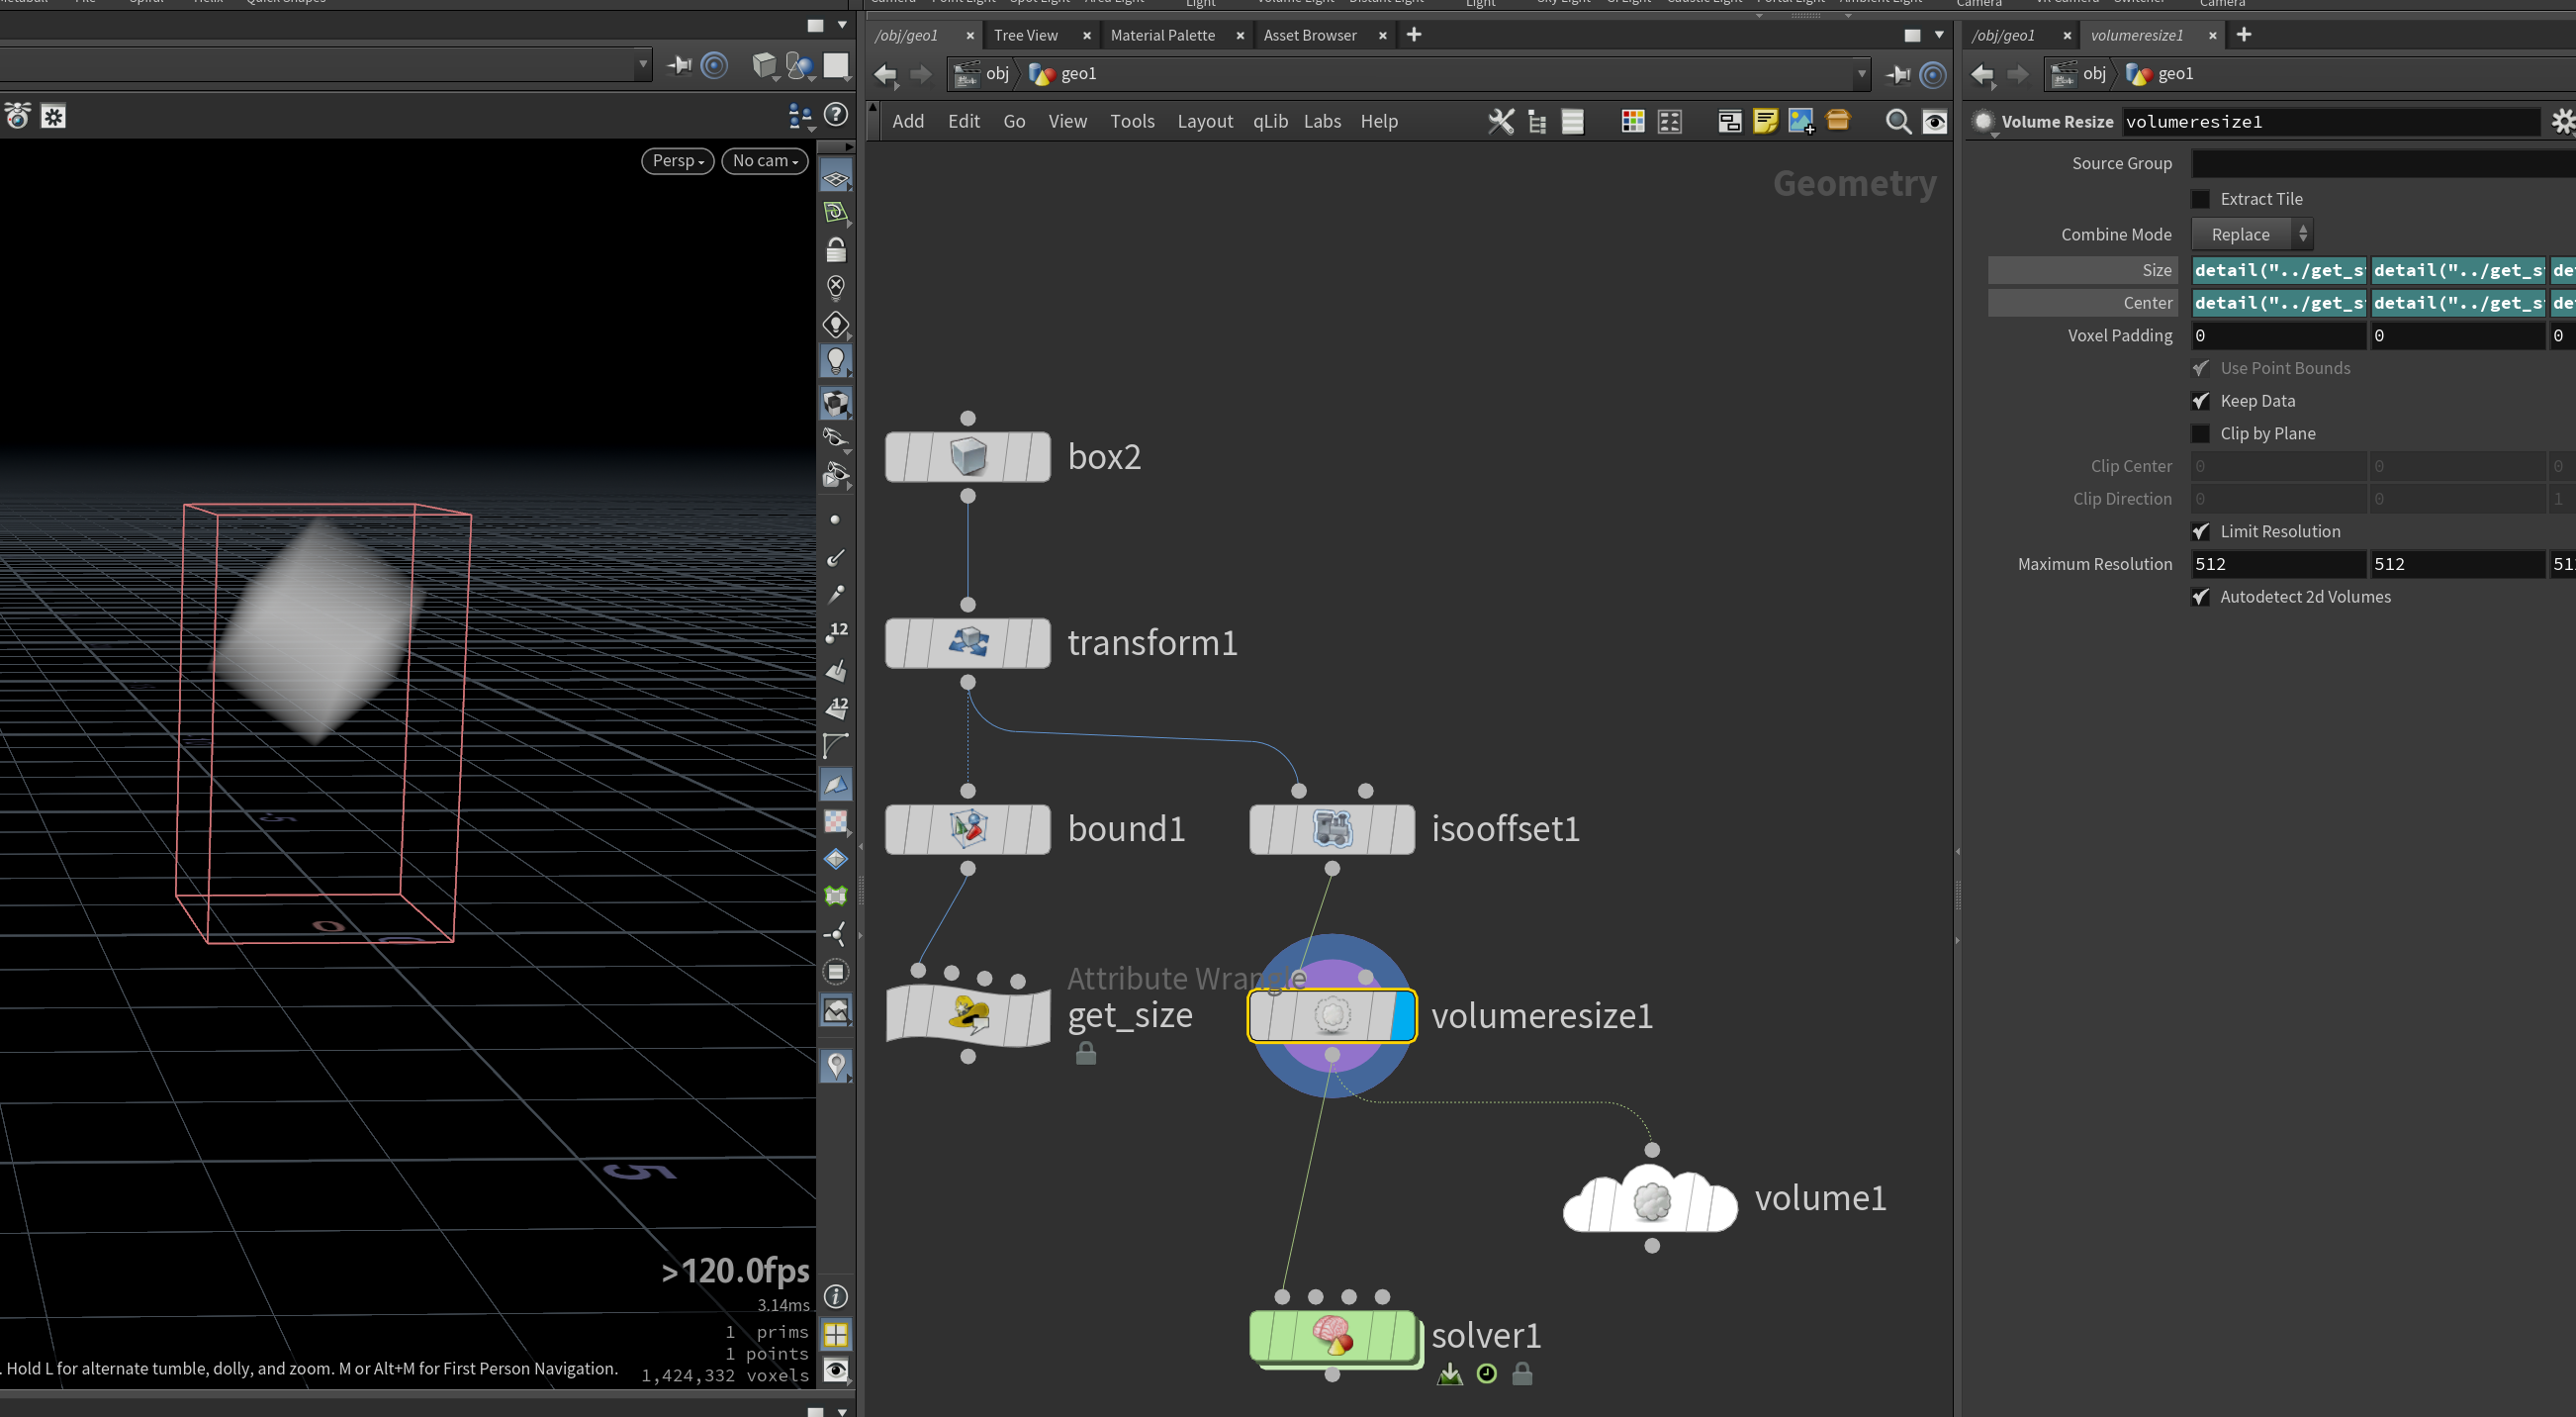Click the Source Group input field
This screenshot has height=1417, width=2576.
click(2383, 163)
